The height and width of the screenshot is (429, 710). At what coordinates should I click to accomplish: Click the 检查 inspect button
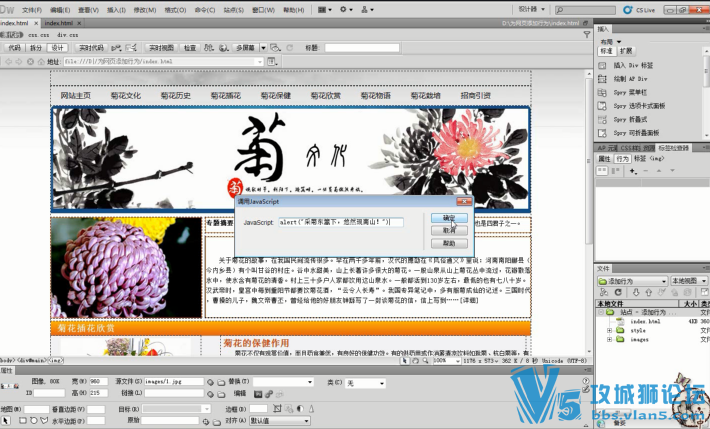(190, 48)
